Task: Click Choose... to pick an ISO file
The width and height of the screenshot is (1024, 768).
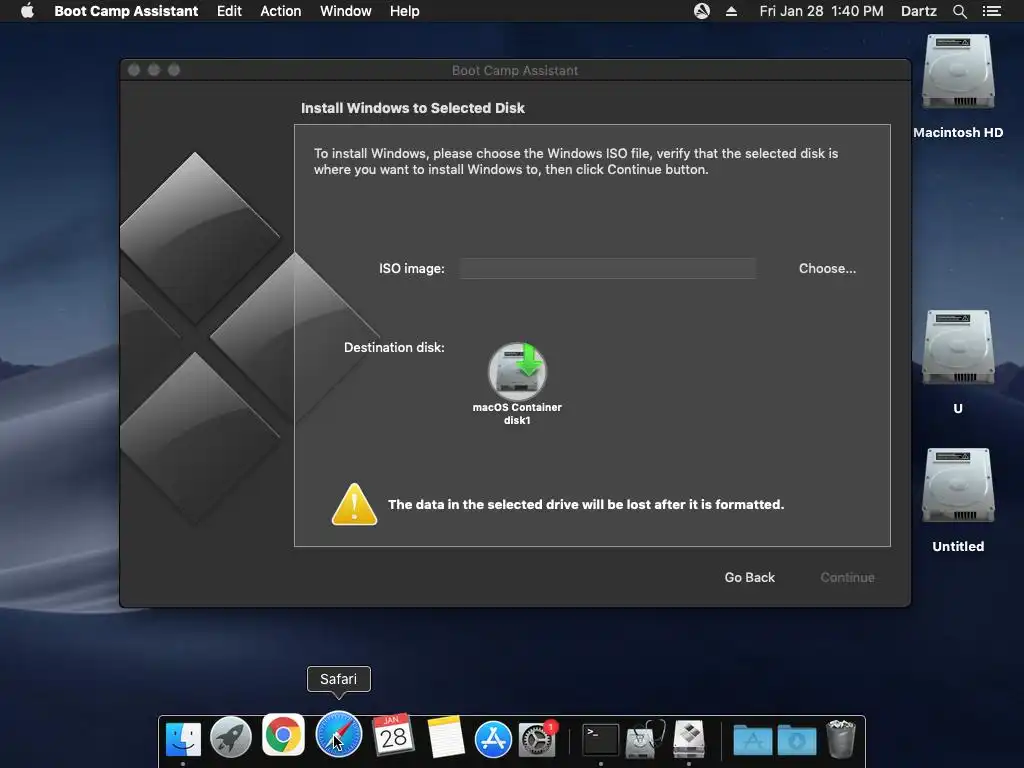Action: click(827, 268)
